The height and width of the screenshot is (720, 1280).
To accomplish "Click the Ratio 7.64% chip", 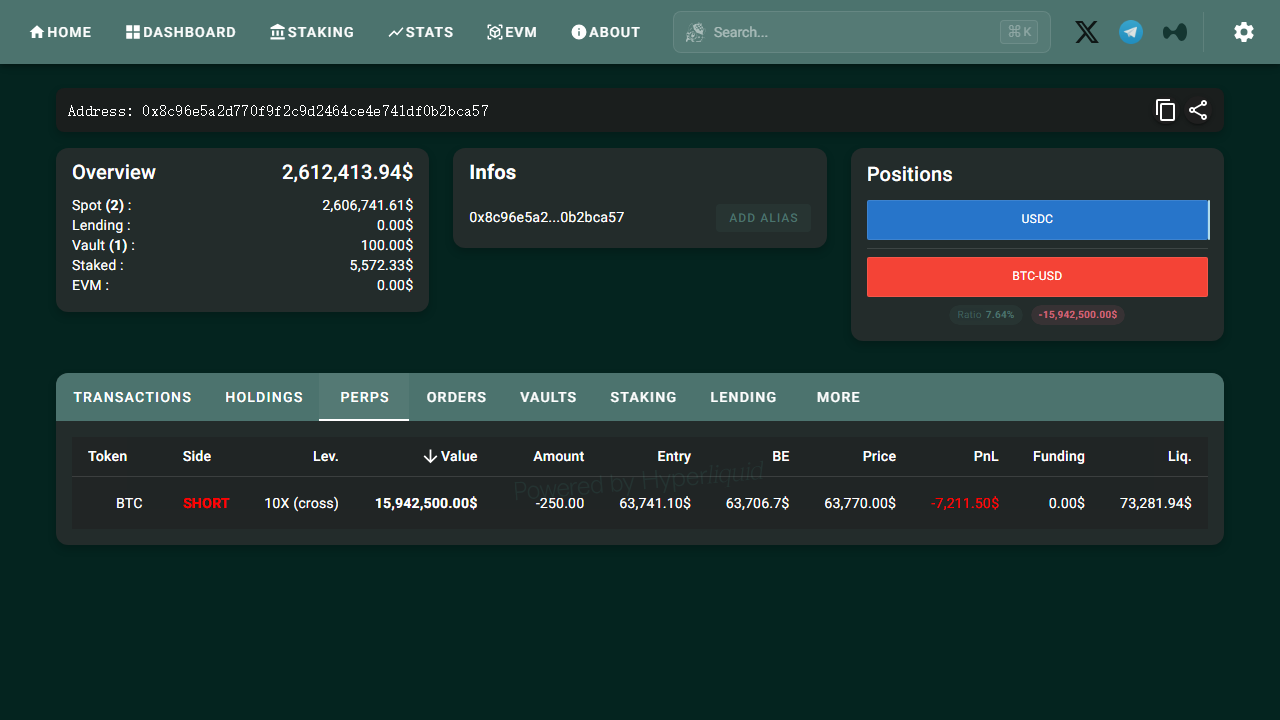I will coord(985,315).
